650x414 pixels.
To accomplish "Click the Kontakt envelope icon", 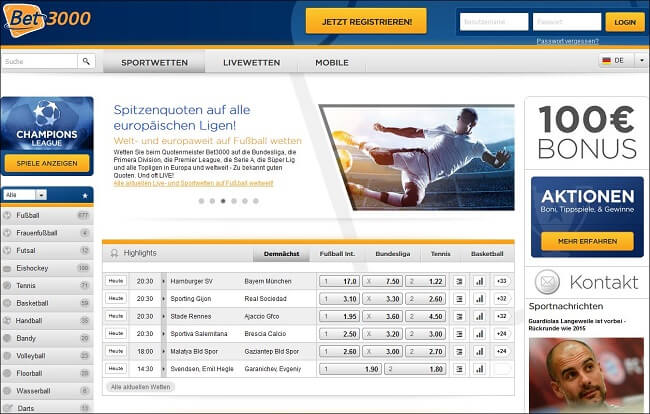I will (547, 282).
